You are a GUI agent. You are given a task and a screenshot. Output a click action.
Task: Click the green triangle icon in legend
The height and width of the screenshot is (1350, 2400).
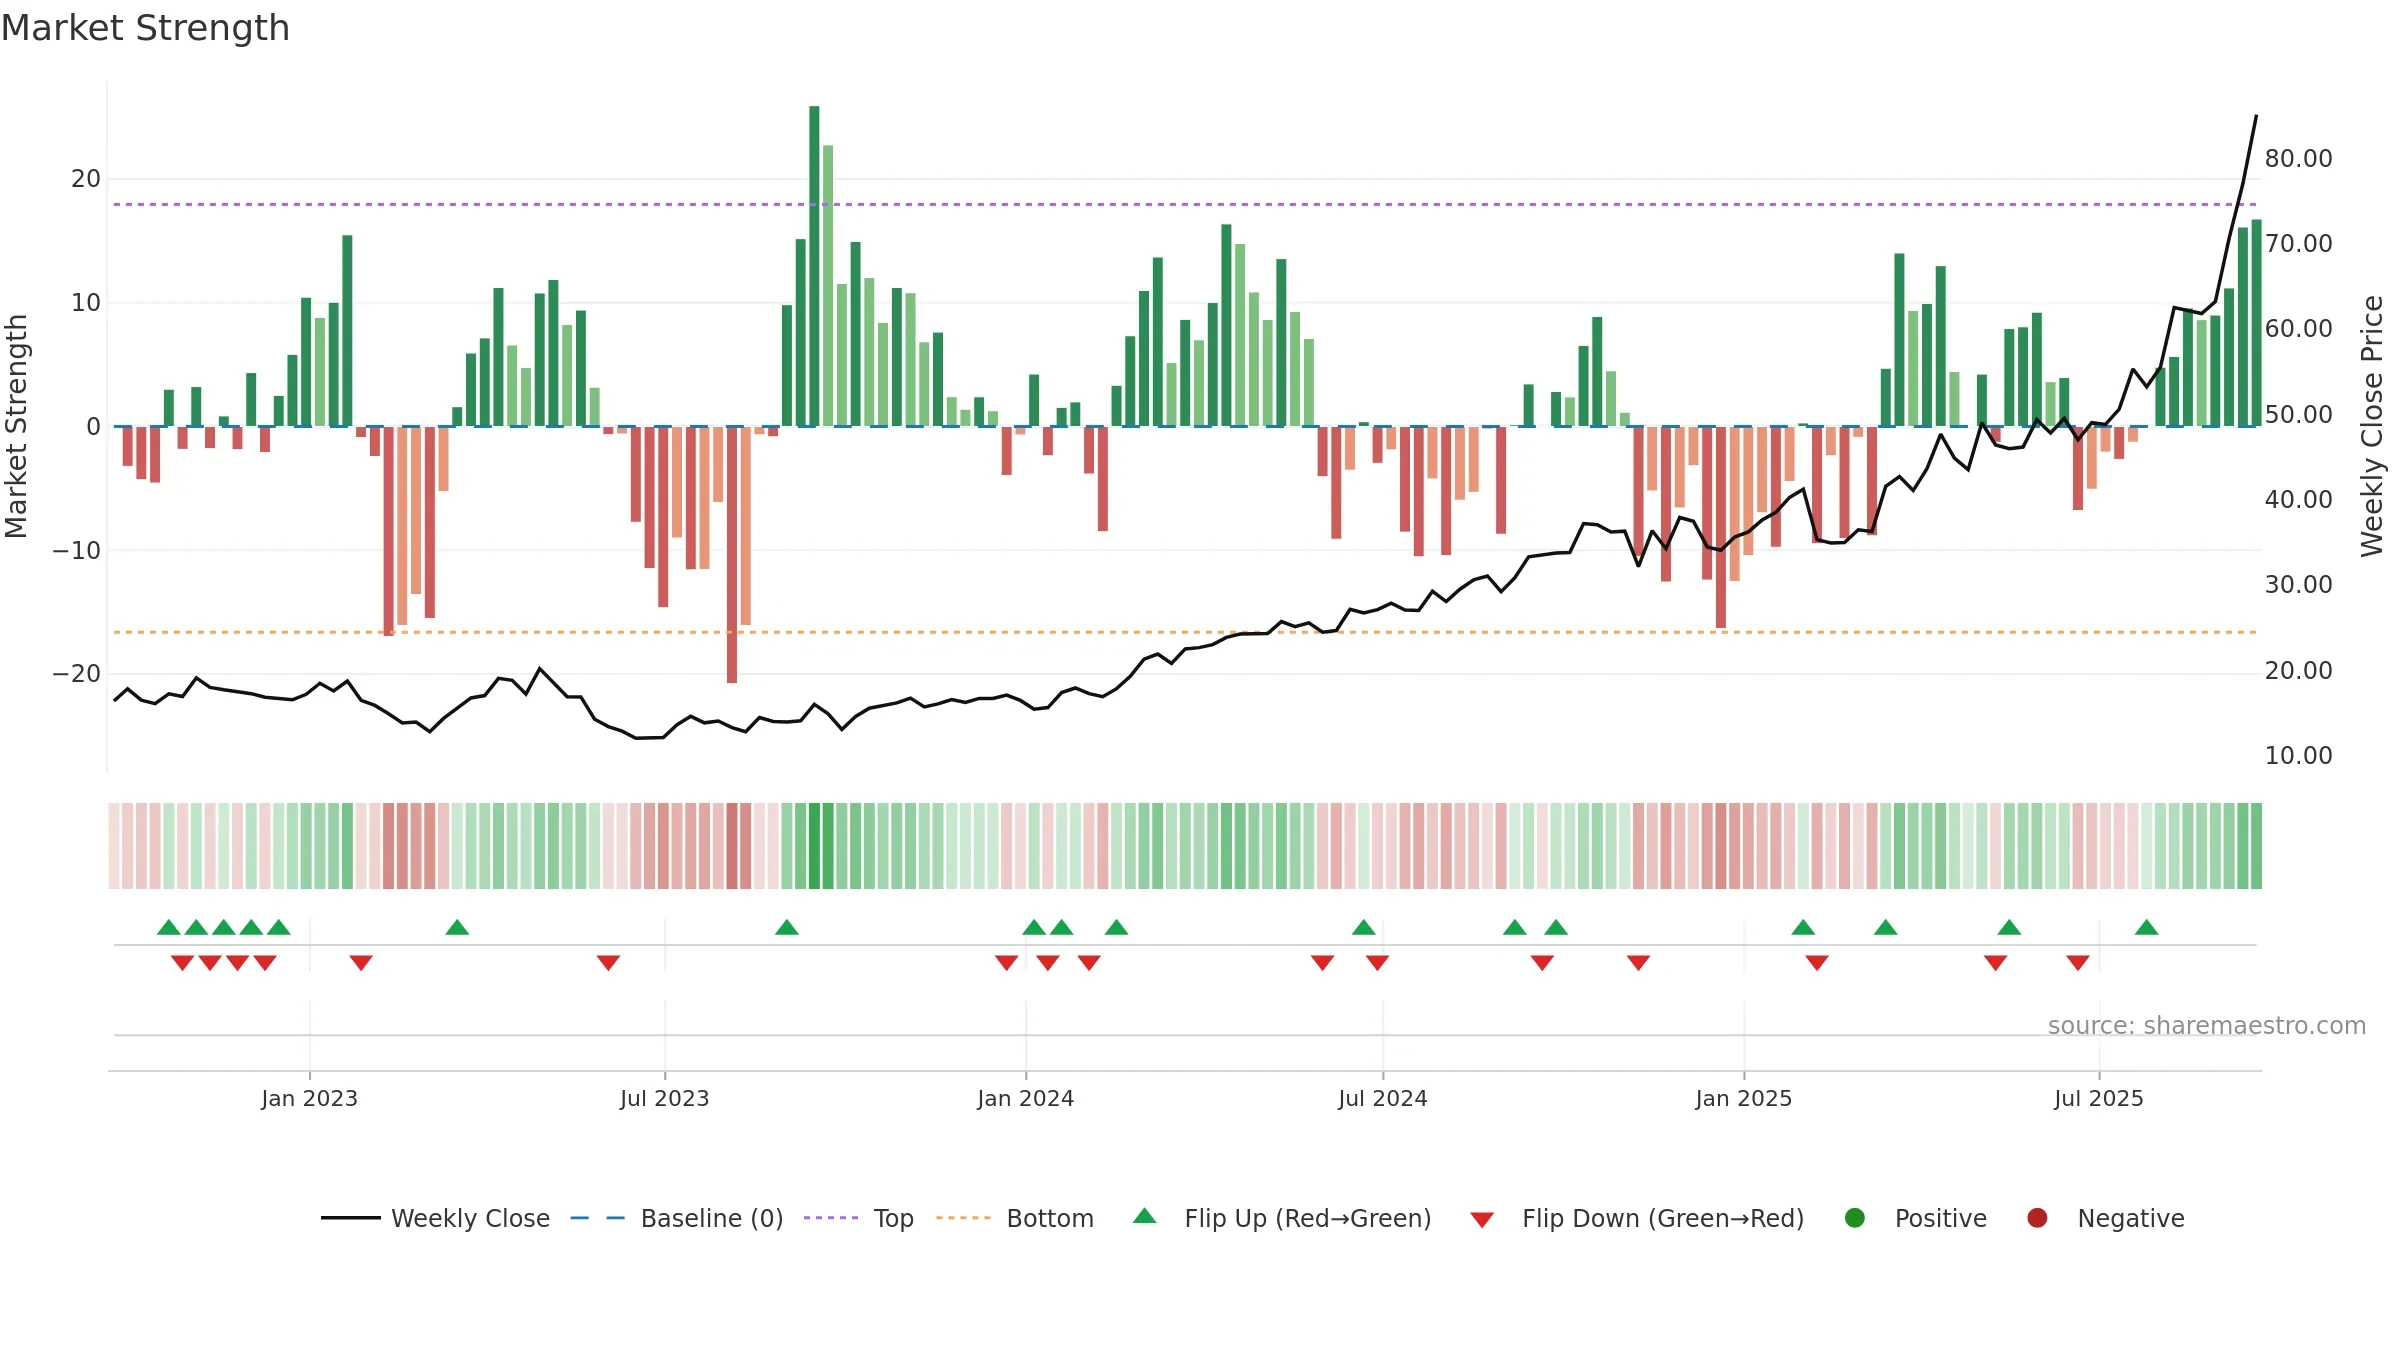click(x=1145, y=1216)
